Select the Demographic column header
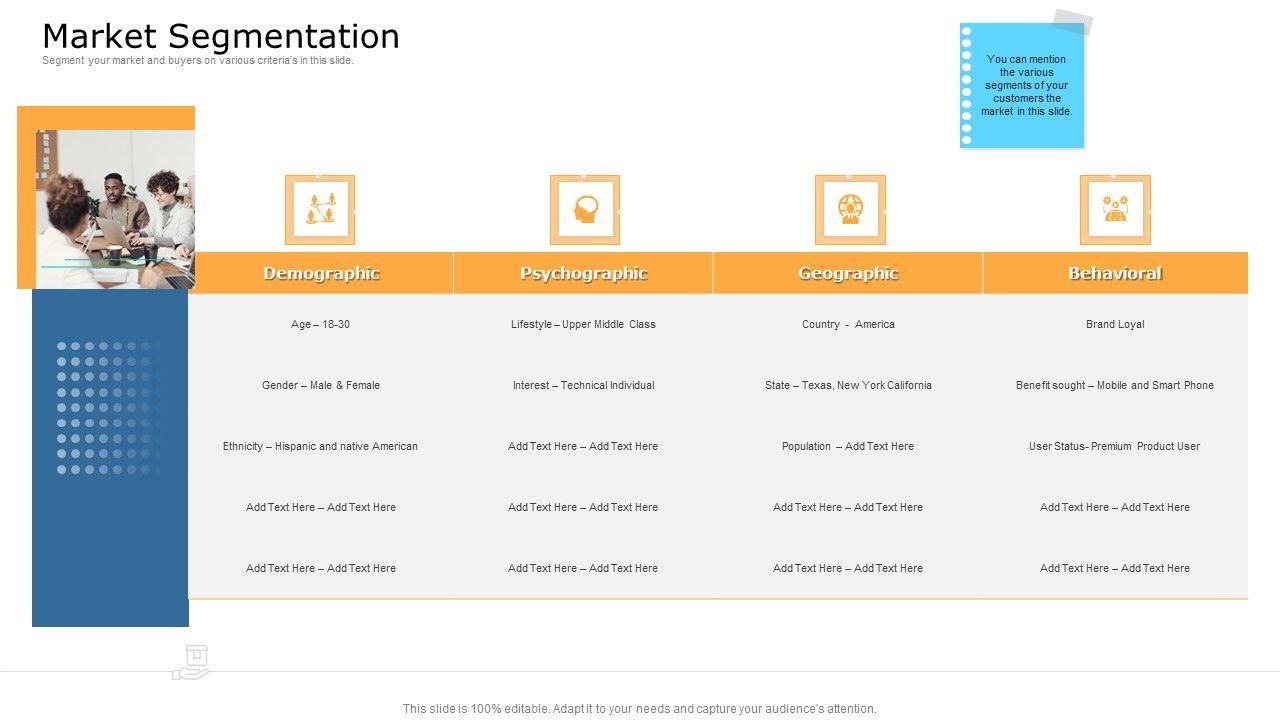This screenshot has height=720, width=1280. click(x=321, y=273)
